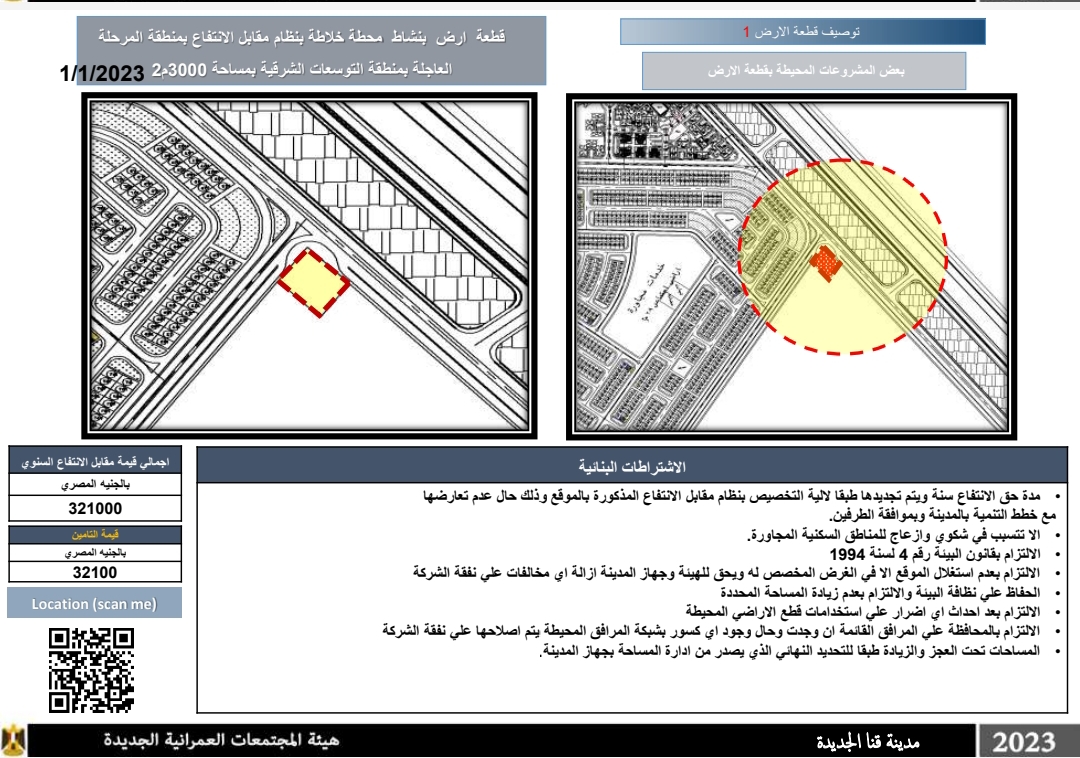Image resolution: width=1080 pixels, height=758 pixels.
Task: Select the توصيف قطعة الارض header tab
Action: point(803,33)
